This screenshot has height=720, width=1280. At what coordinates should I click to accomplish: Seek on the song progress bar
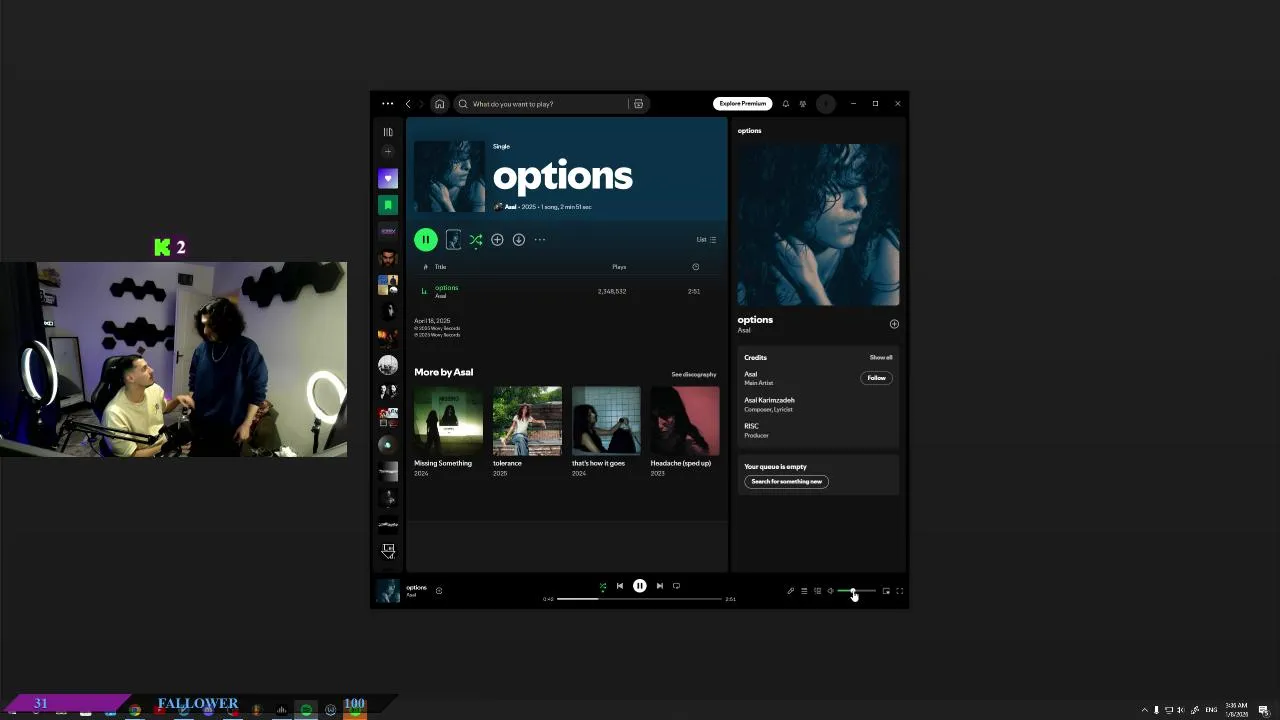point(639,599)
